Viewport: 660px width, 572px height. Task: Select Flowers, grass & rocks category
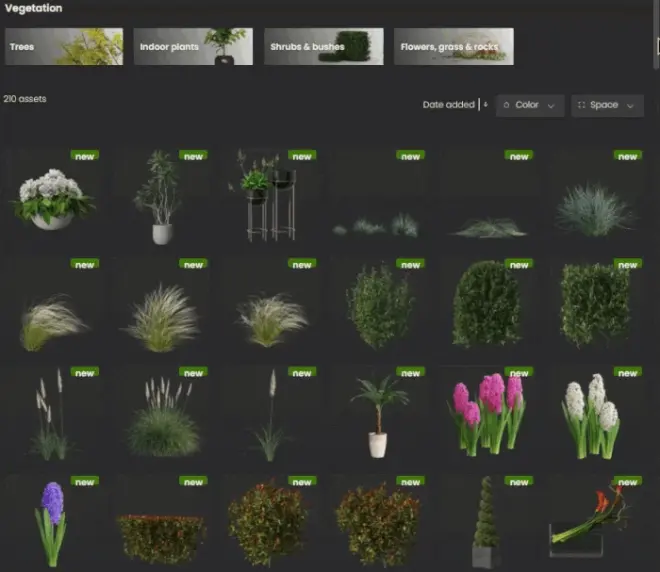click(453, 46)
